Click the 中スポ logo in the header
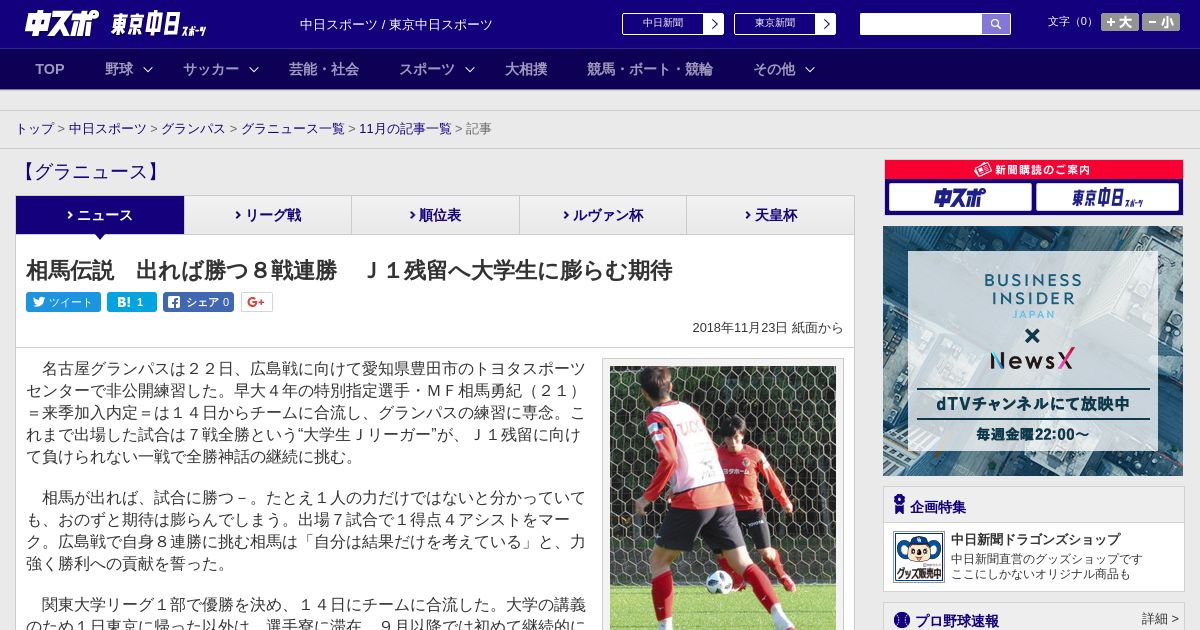 [62, 23]
